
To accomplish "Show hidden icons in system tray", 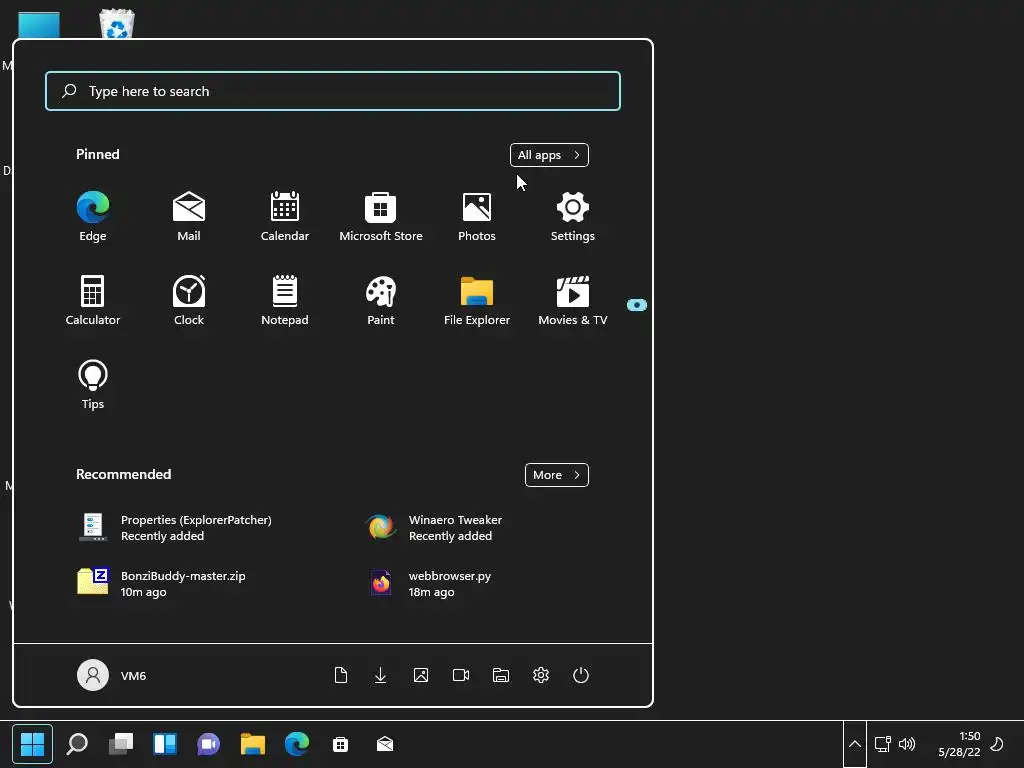I will pyautogui.click(x=855, y=744).
